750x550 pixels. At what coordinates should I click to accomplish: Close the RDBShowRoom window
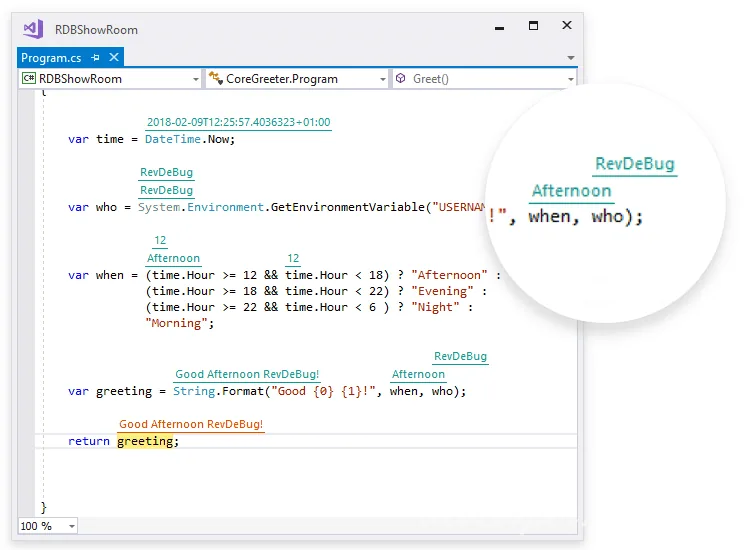click(567, 25)
